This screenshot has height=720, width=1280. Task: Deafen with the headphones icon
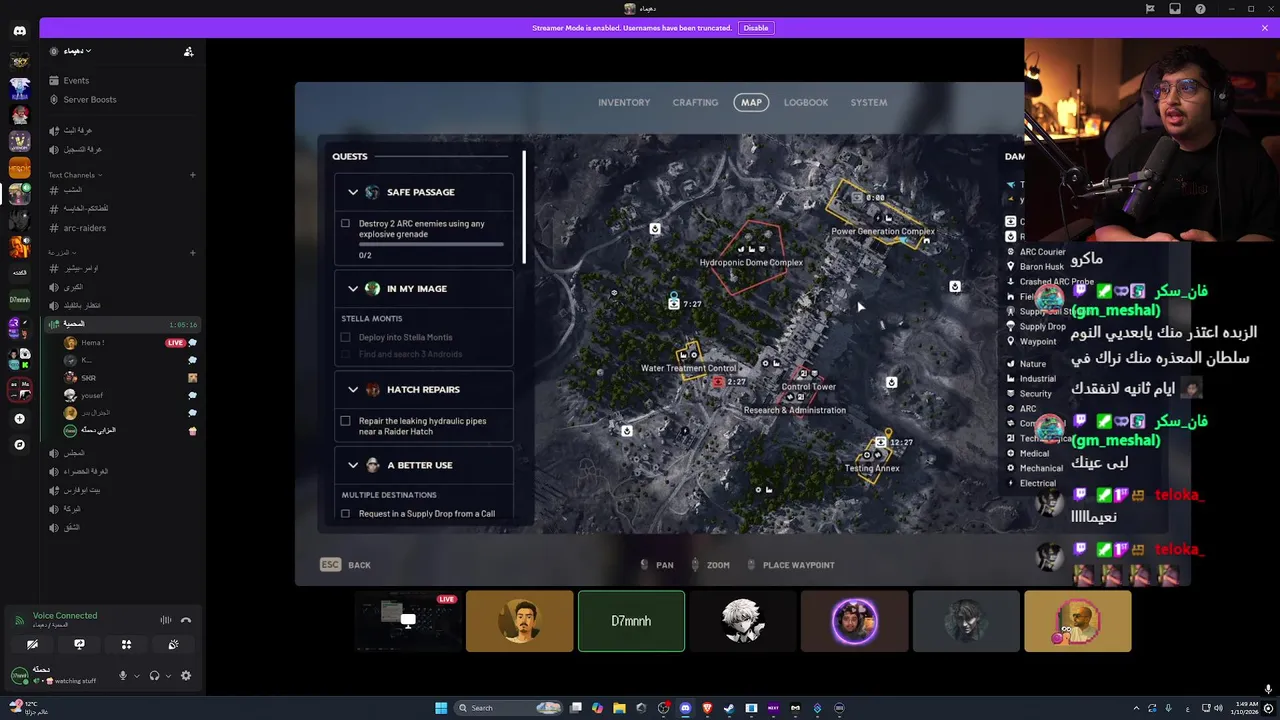(154, 676)
